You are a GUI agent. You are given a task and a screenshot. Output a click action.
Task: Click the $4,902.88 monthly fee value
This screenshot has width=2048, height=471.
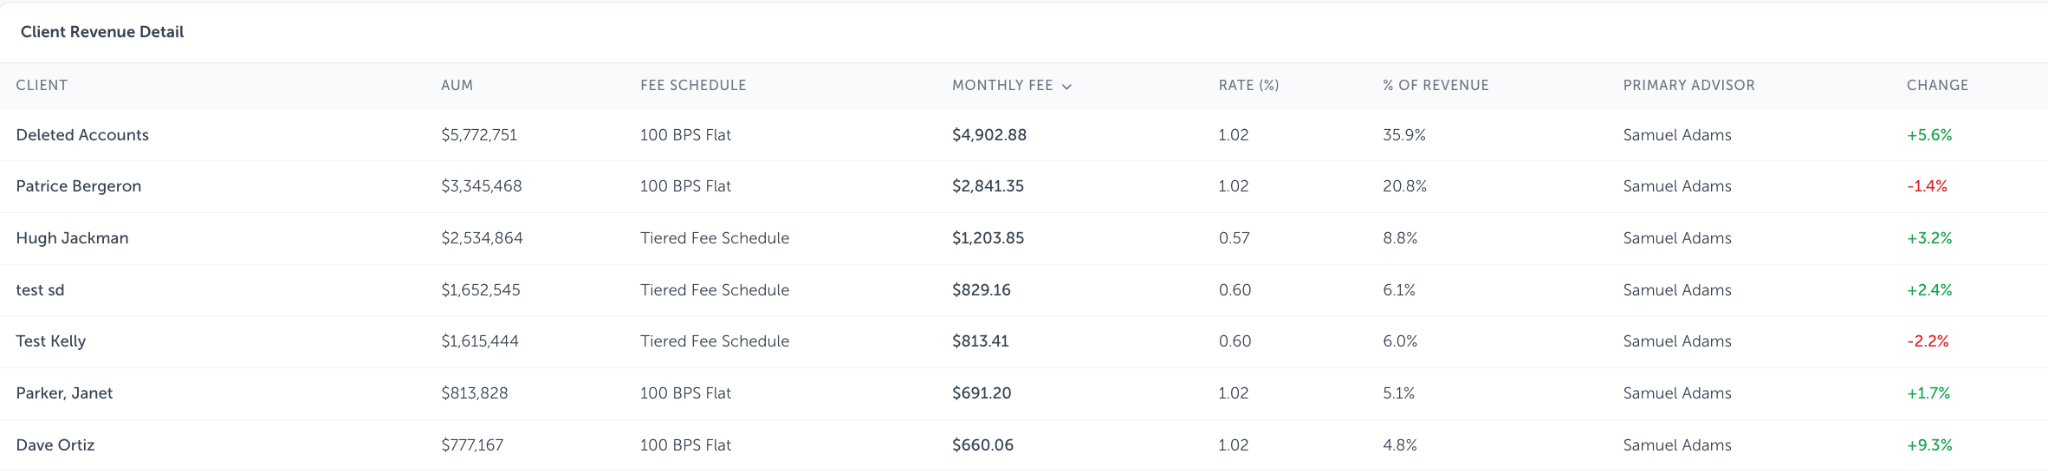click(x=989, y=135)
